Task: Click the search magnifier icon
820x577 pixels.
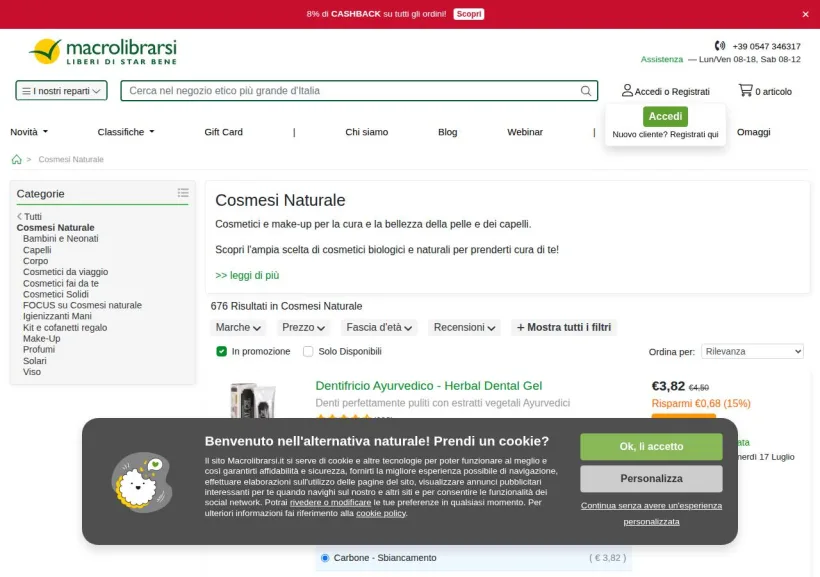Action: 586,91
